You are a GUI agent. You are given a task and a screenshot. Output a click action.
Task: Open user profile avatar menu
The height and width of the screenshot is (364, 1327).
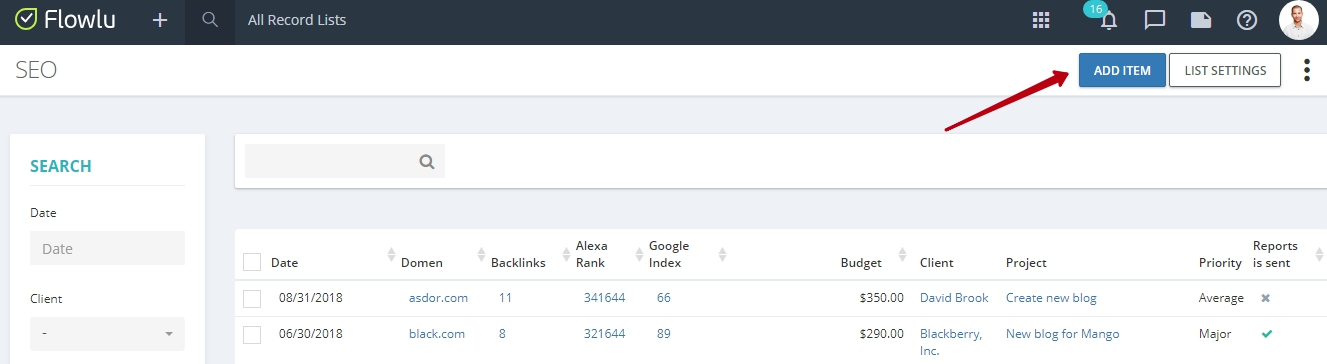1298,20
